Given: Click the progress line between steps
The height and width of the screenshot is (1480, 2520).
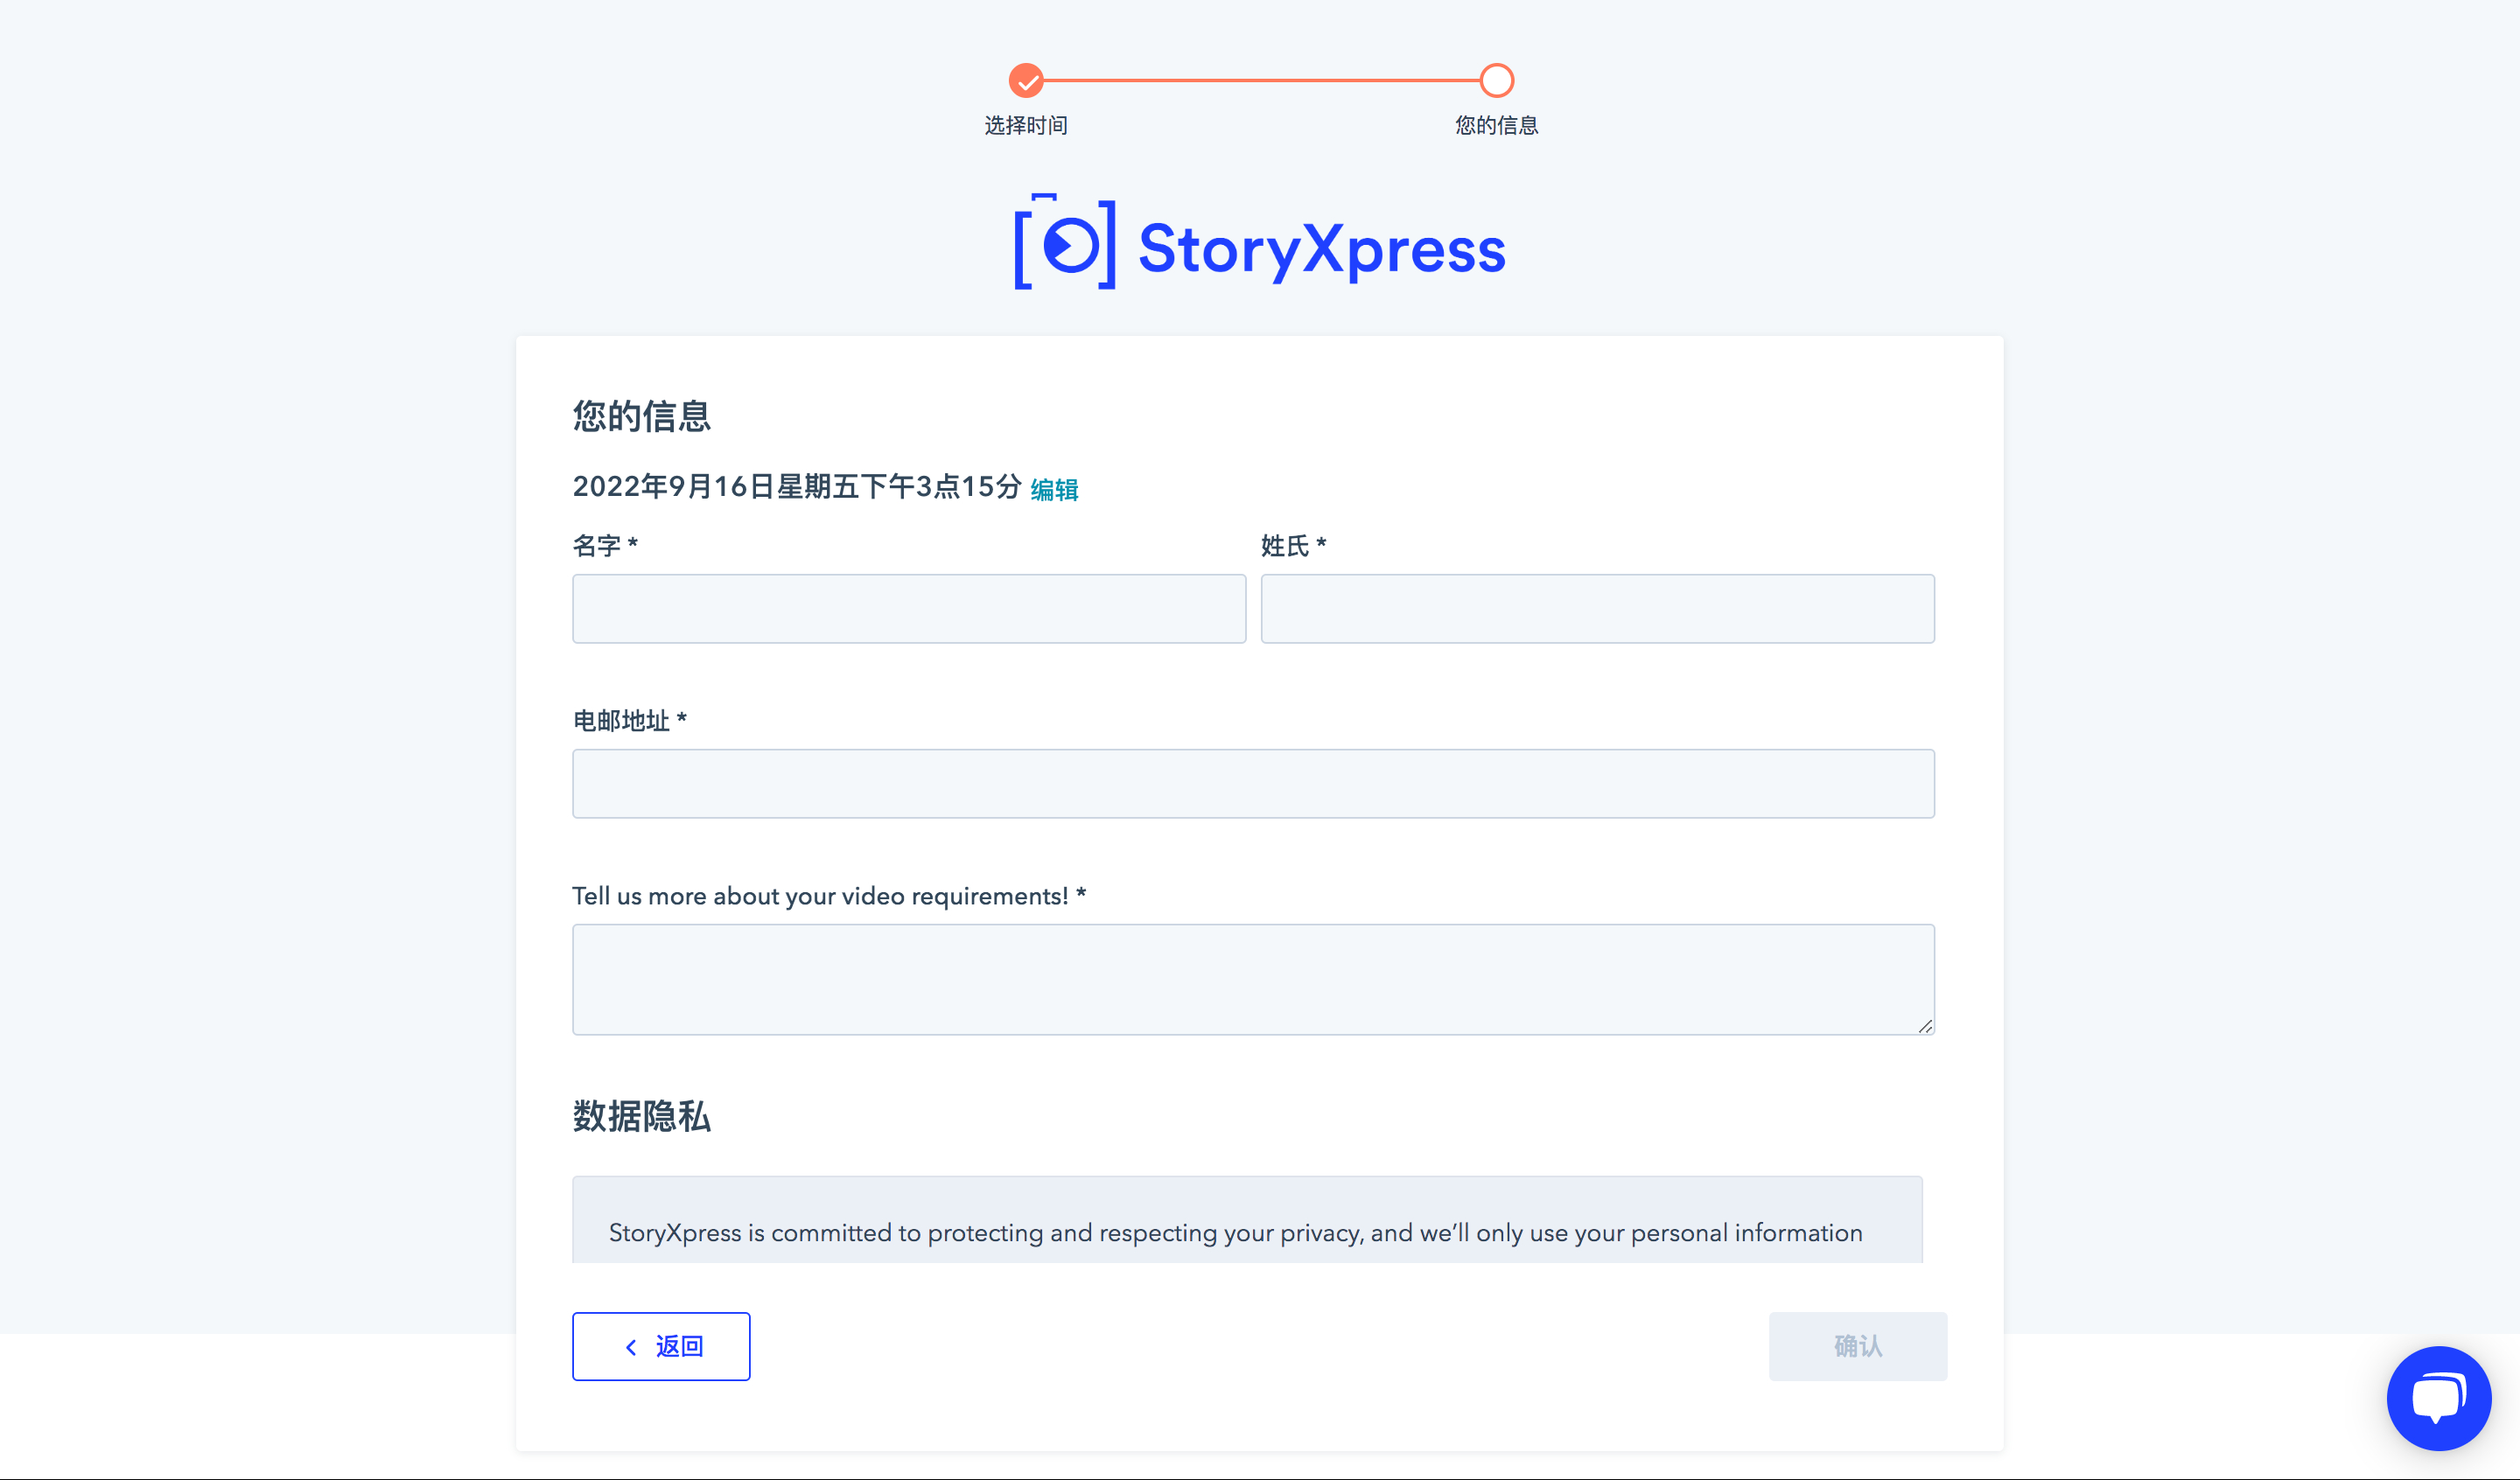Looking at the screenshot, I should 1261,80.
